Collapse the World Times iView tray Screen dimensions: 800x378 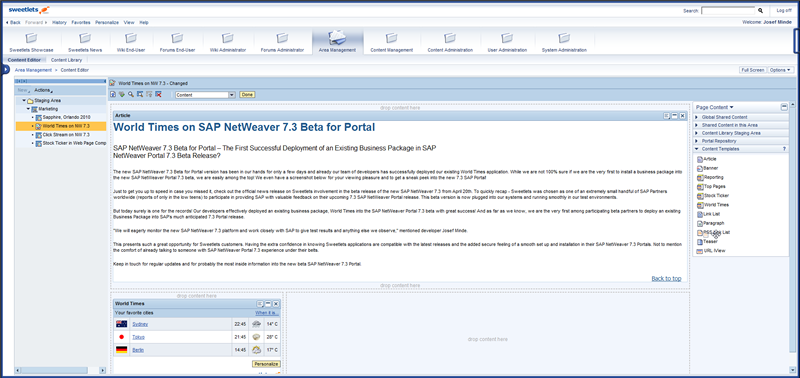pyautogui.click(x=268, y=304)
